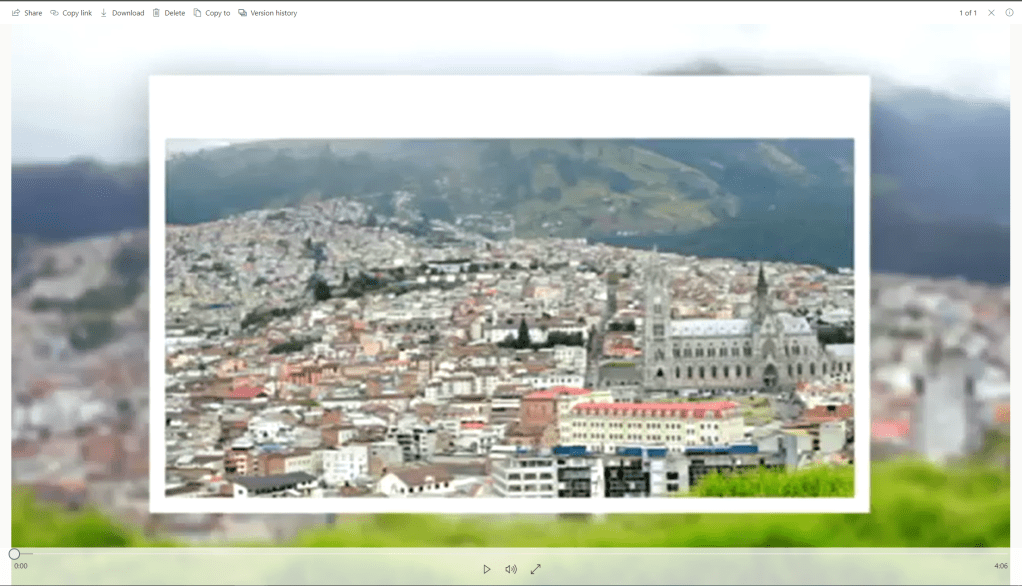
Task: Click the 'Copy to' text label
Action: pos(217,13)
